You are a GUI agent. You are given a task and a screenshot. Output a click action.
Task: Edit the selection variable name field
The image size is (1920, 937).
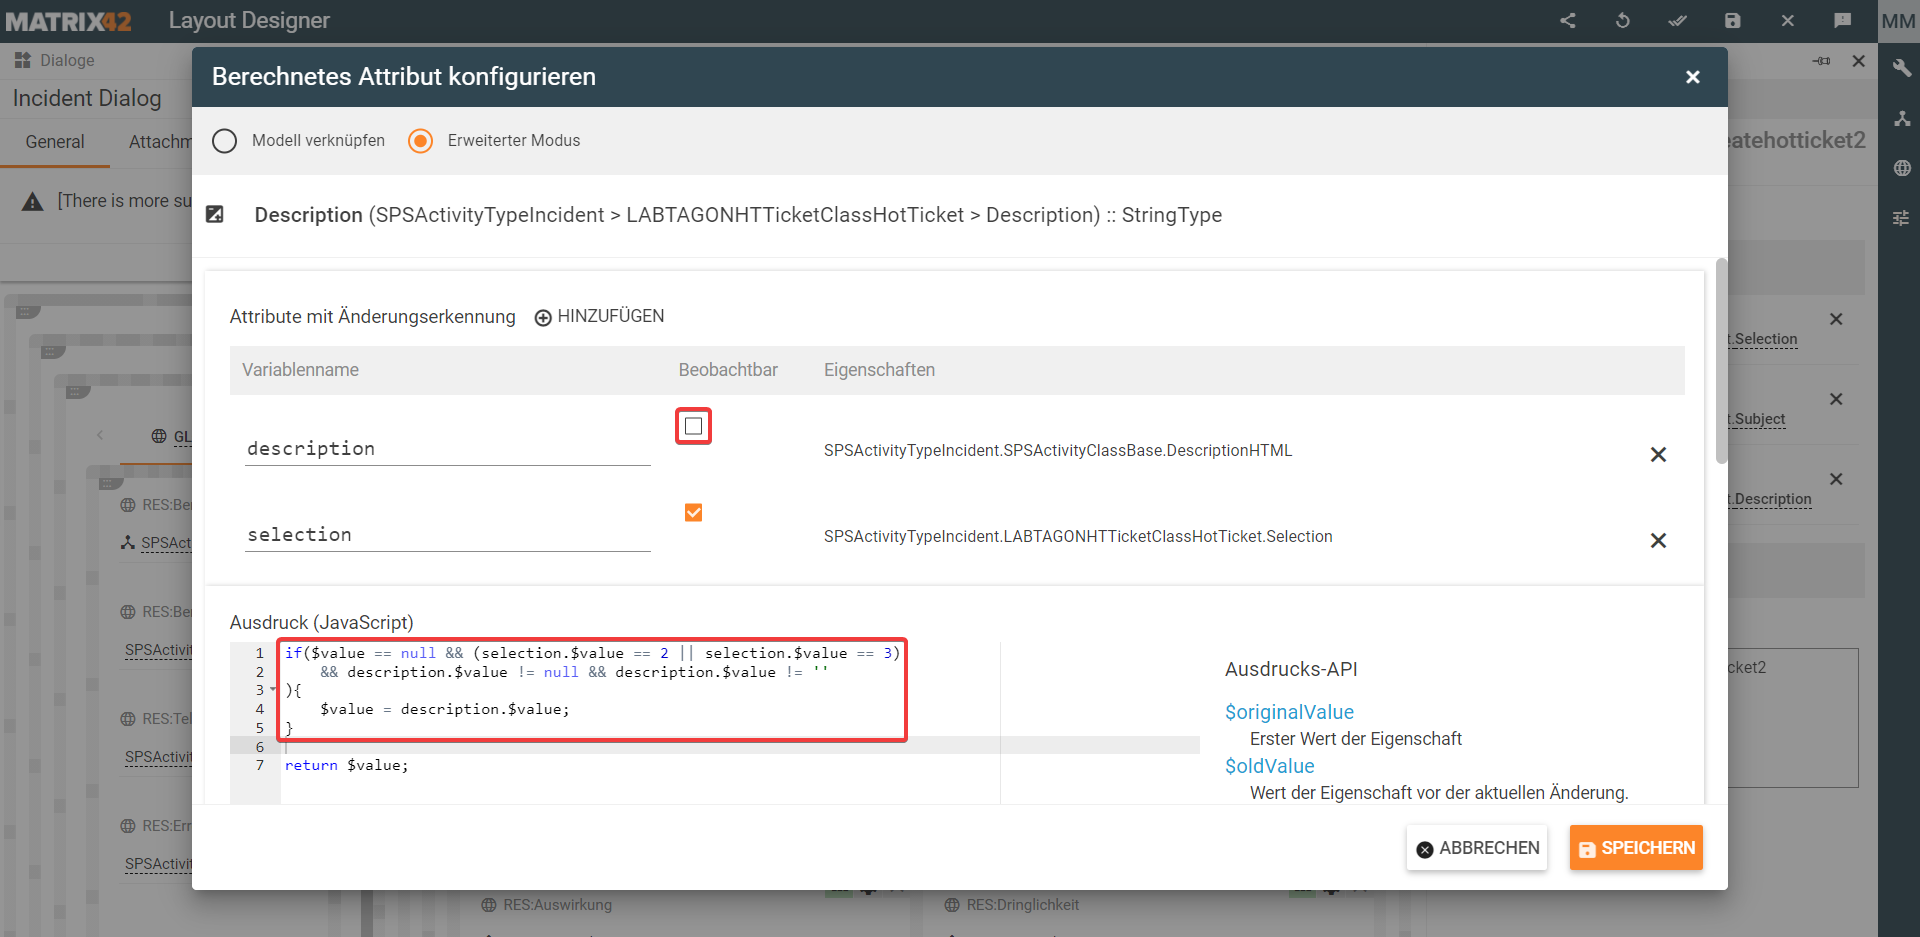click(448, 535)
